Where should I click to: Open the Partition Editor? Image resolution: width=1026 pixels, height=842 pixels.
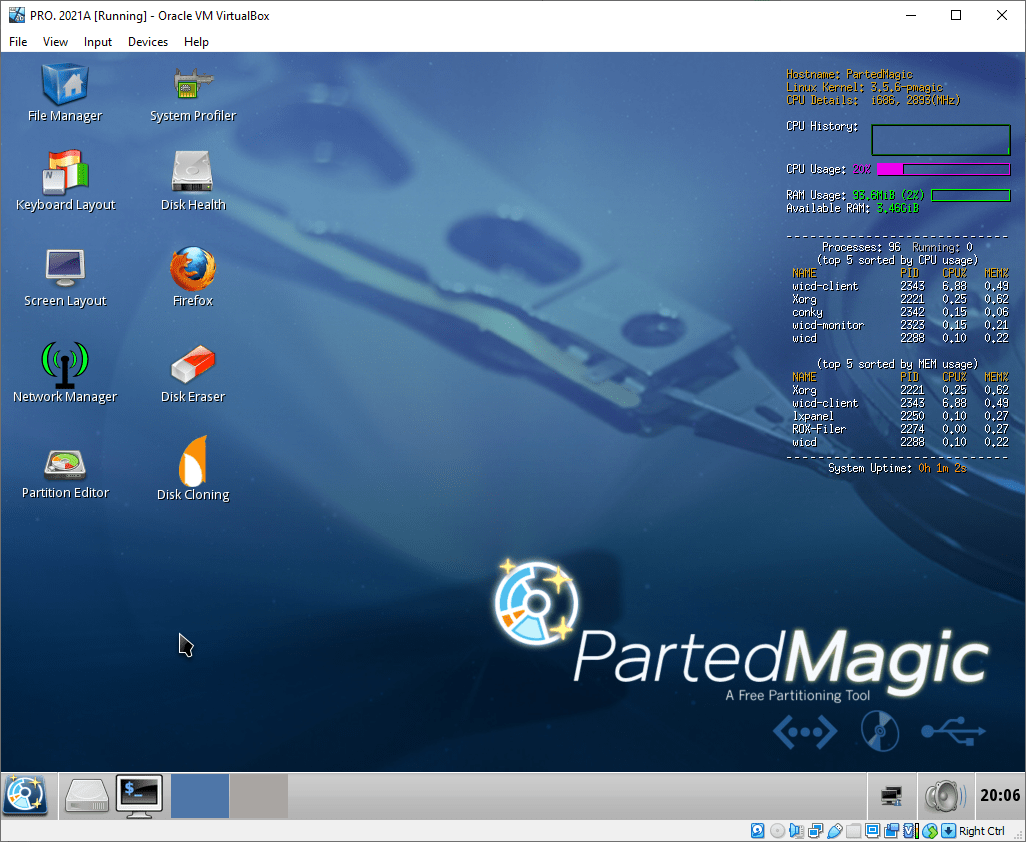[65, 474]
